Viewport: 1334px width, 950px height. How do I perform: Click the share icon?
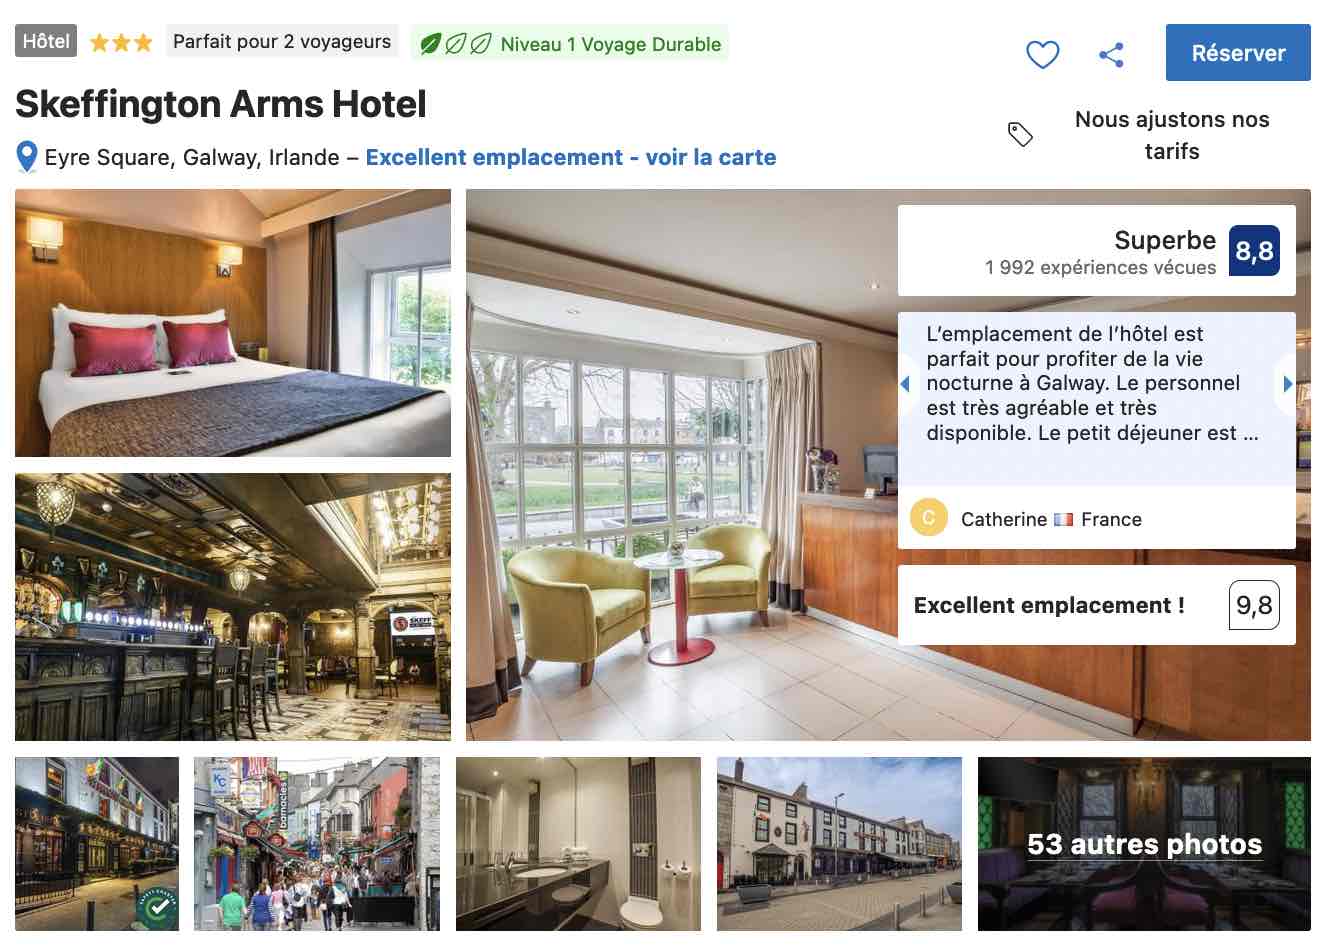1111,54
